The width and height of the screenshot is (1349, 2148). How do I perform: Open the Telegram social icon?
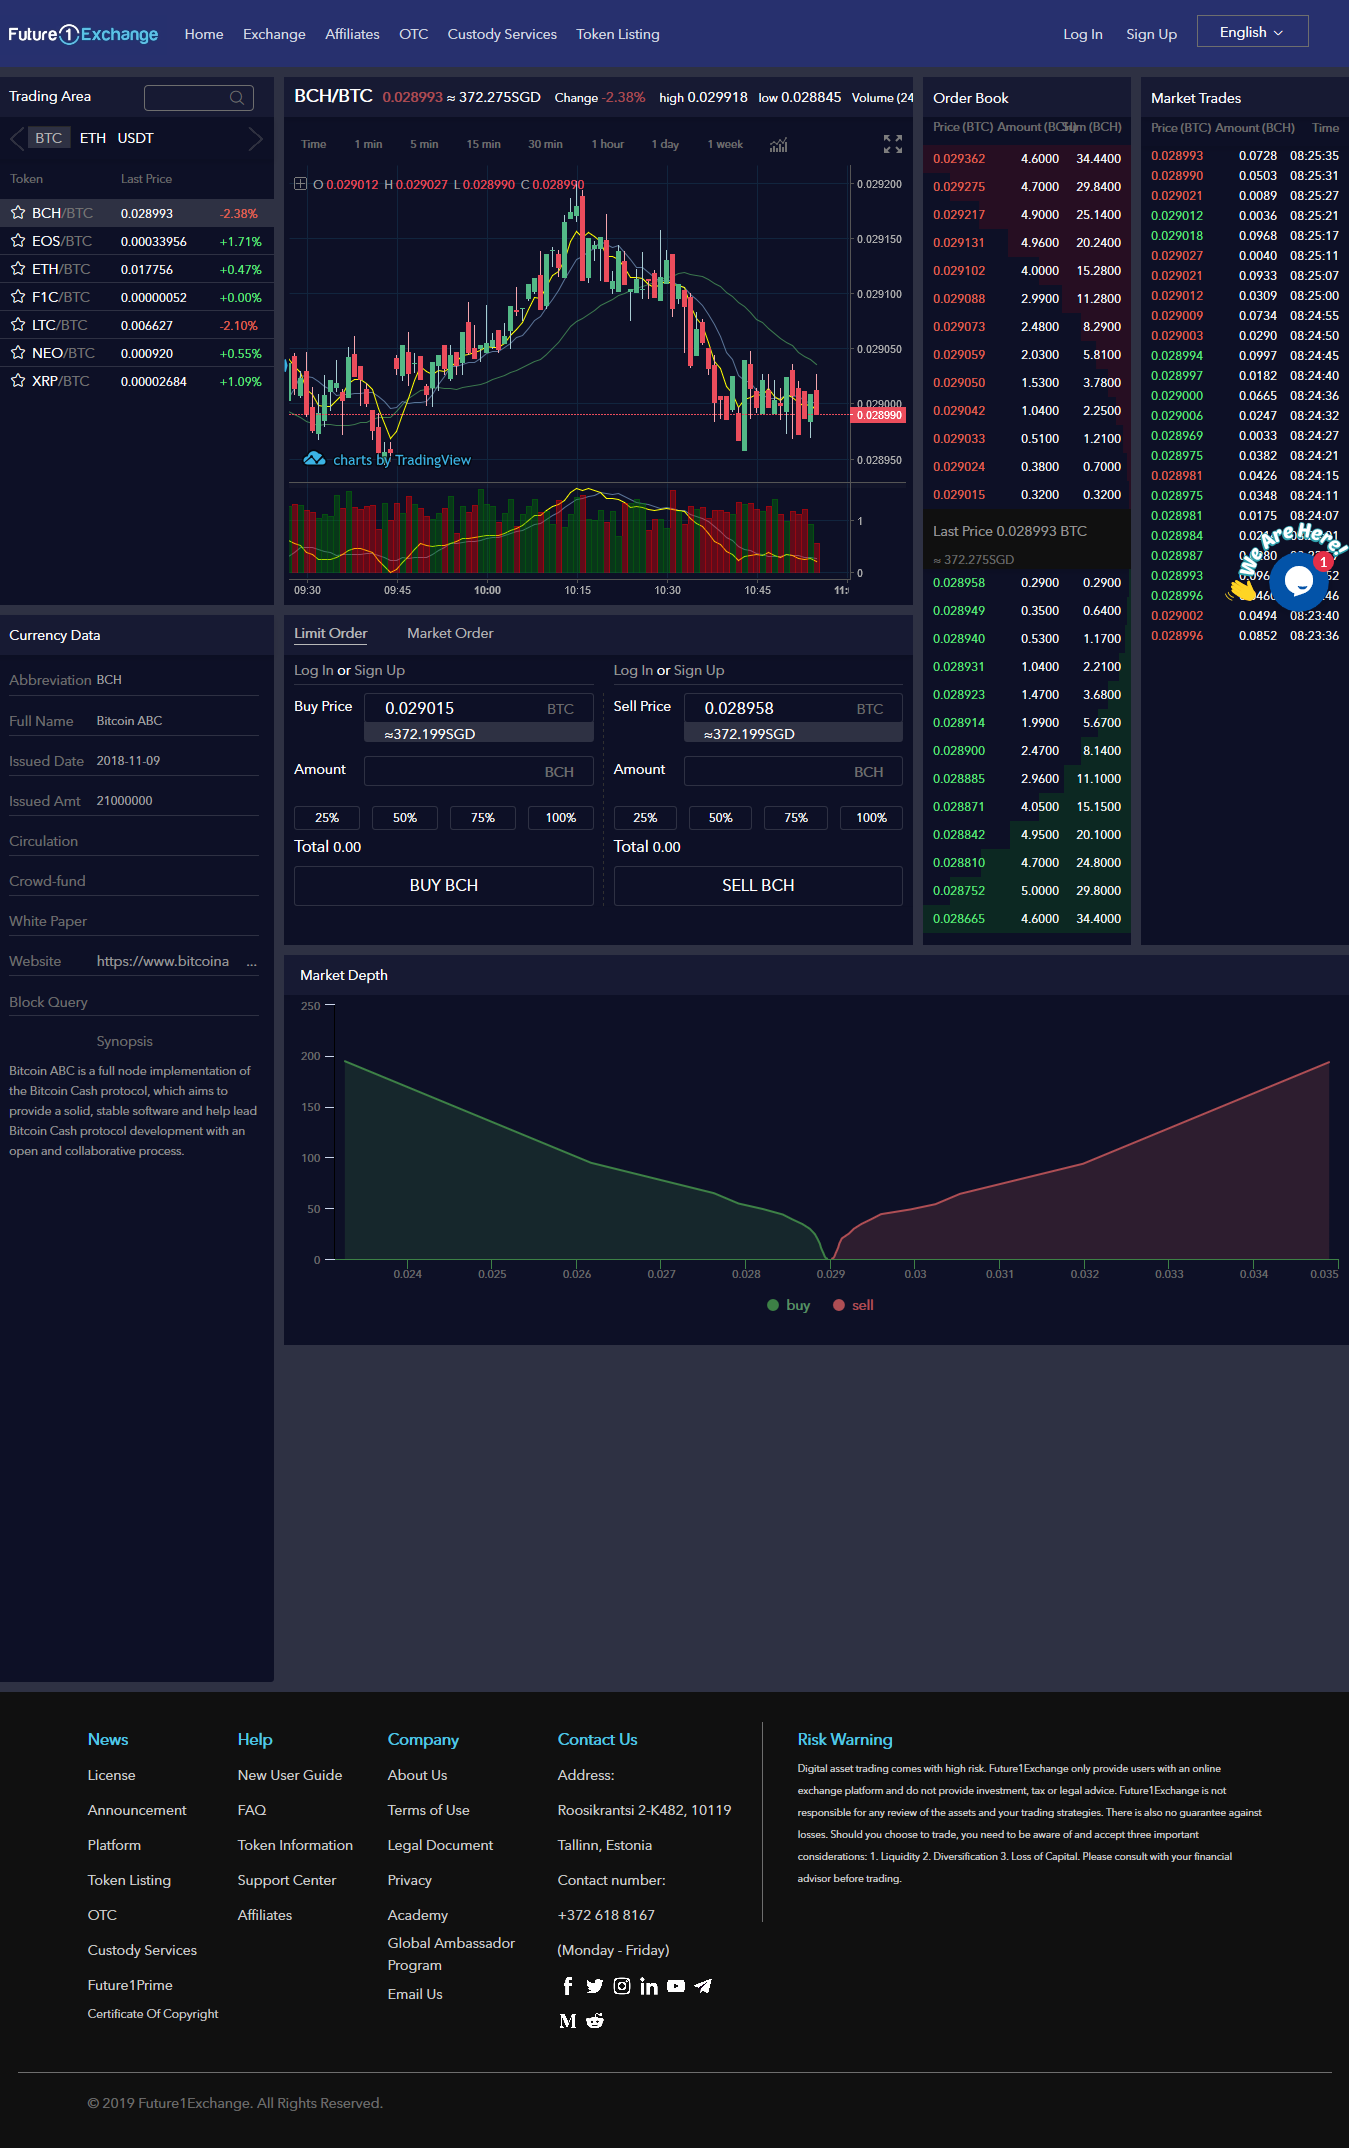pos(703,1986)
